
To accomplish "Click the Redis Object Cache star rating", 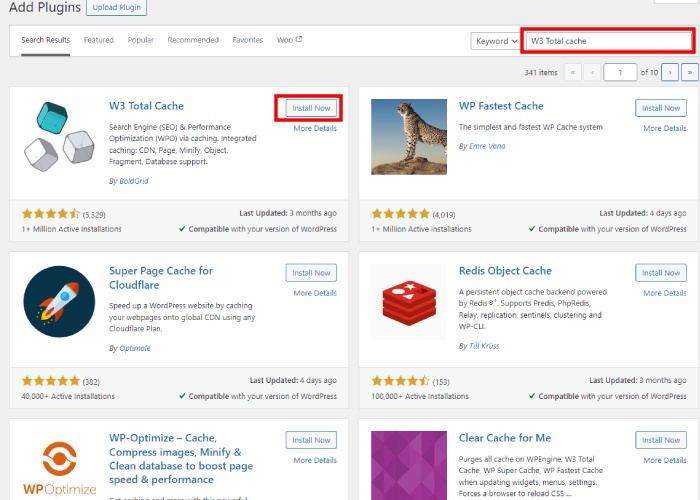I will 400,381.
